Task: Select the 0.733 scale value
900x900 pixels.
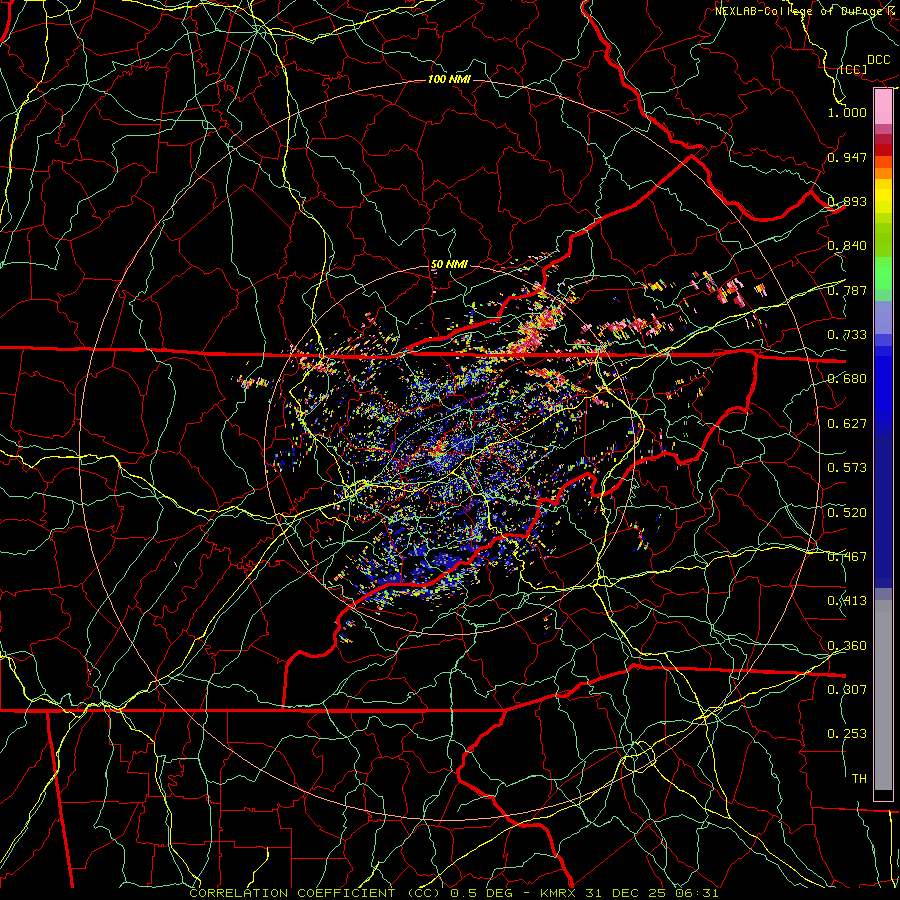Action: pos(847,335)
